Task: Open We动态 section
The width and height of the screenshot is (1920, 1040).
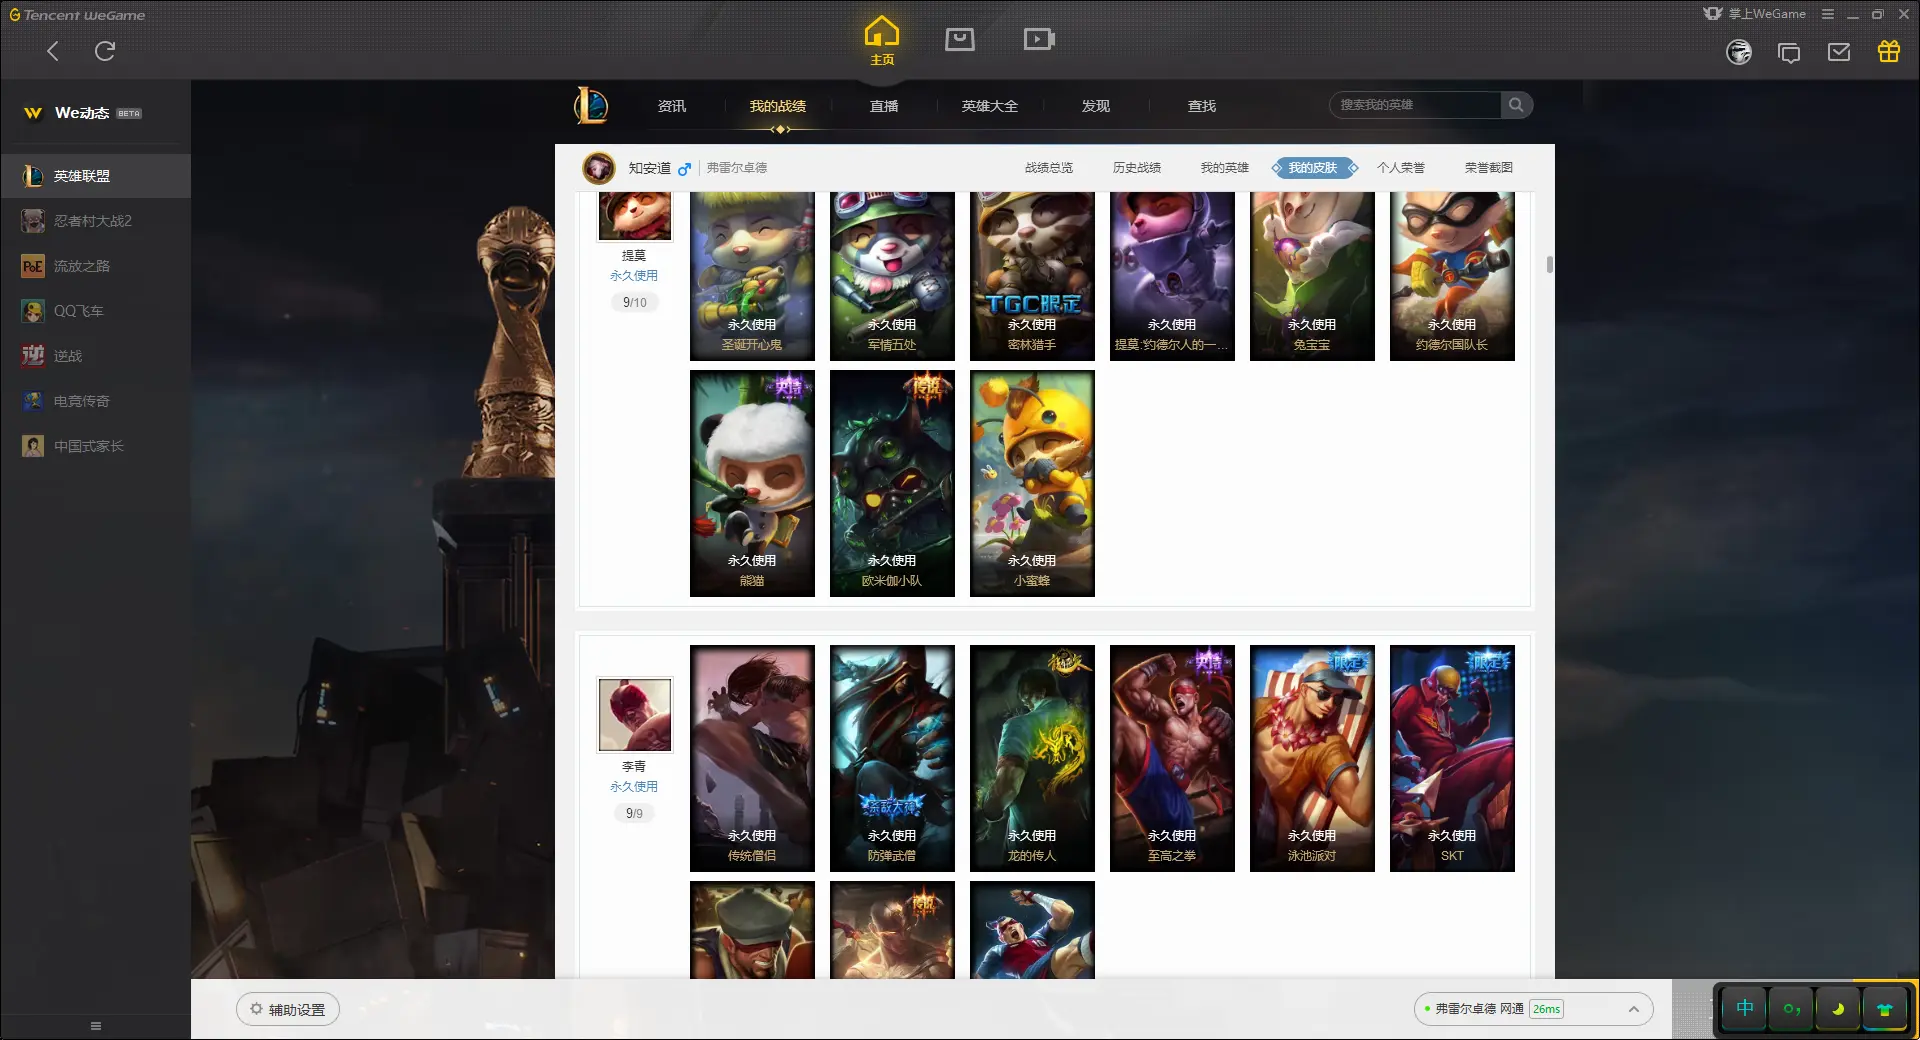Action: 82,113
